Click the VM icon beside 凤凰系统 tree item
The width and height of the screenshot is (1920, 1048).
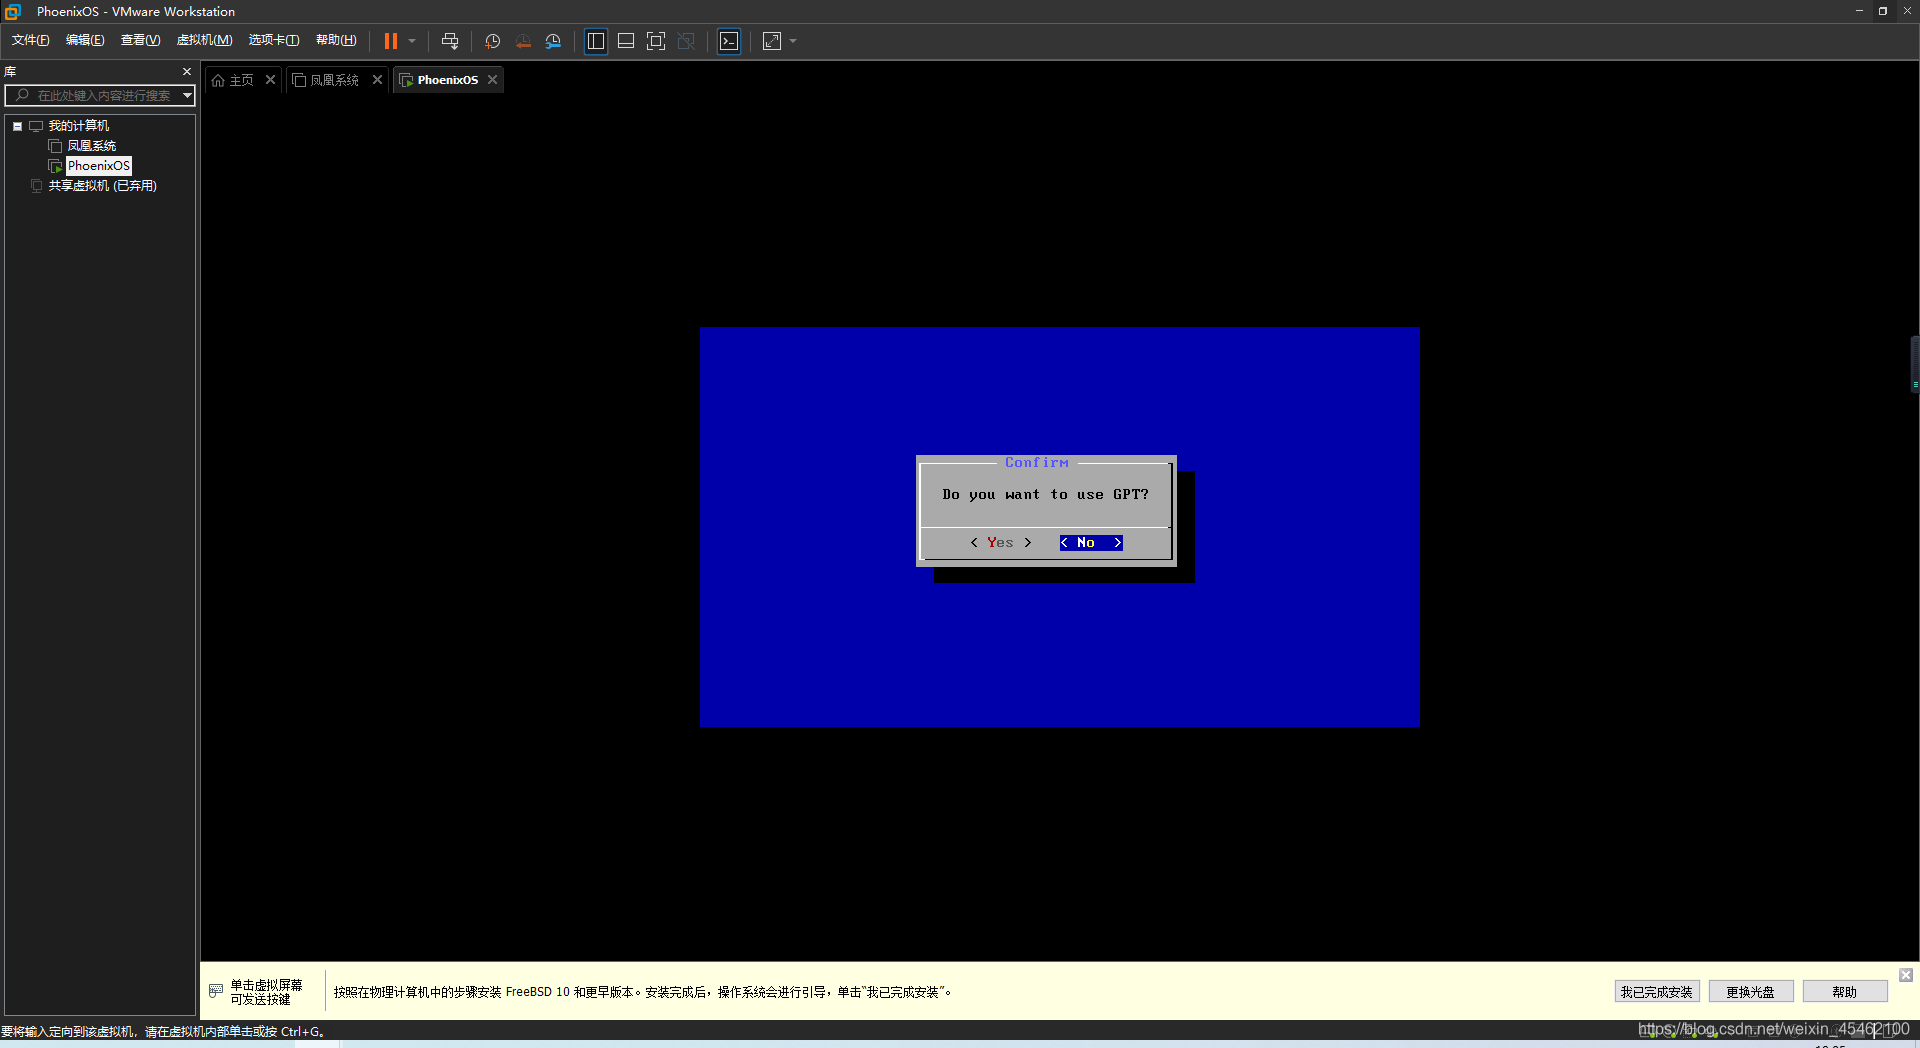click(x=55, y=146)
